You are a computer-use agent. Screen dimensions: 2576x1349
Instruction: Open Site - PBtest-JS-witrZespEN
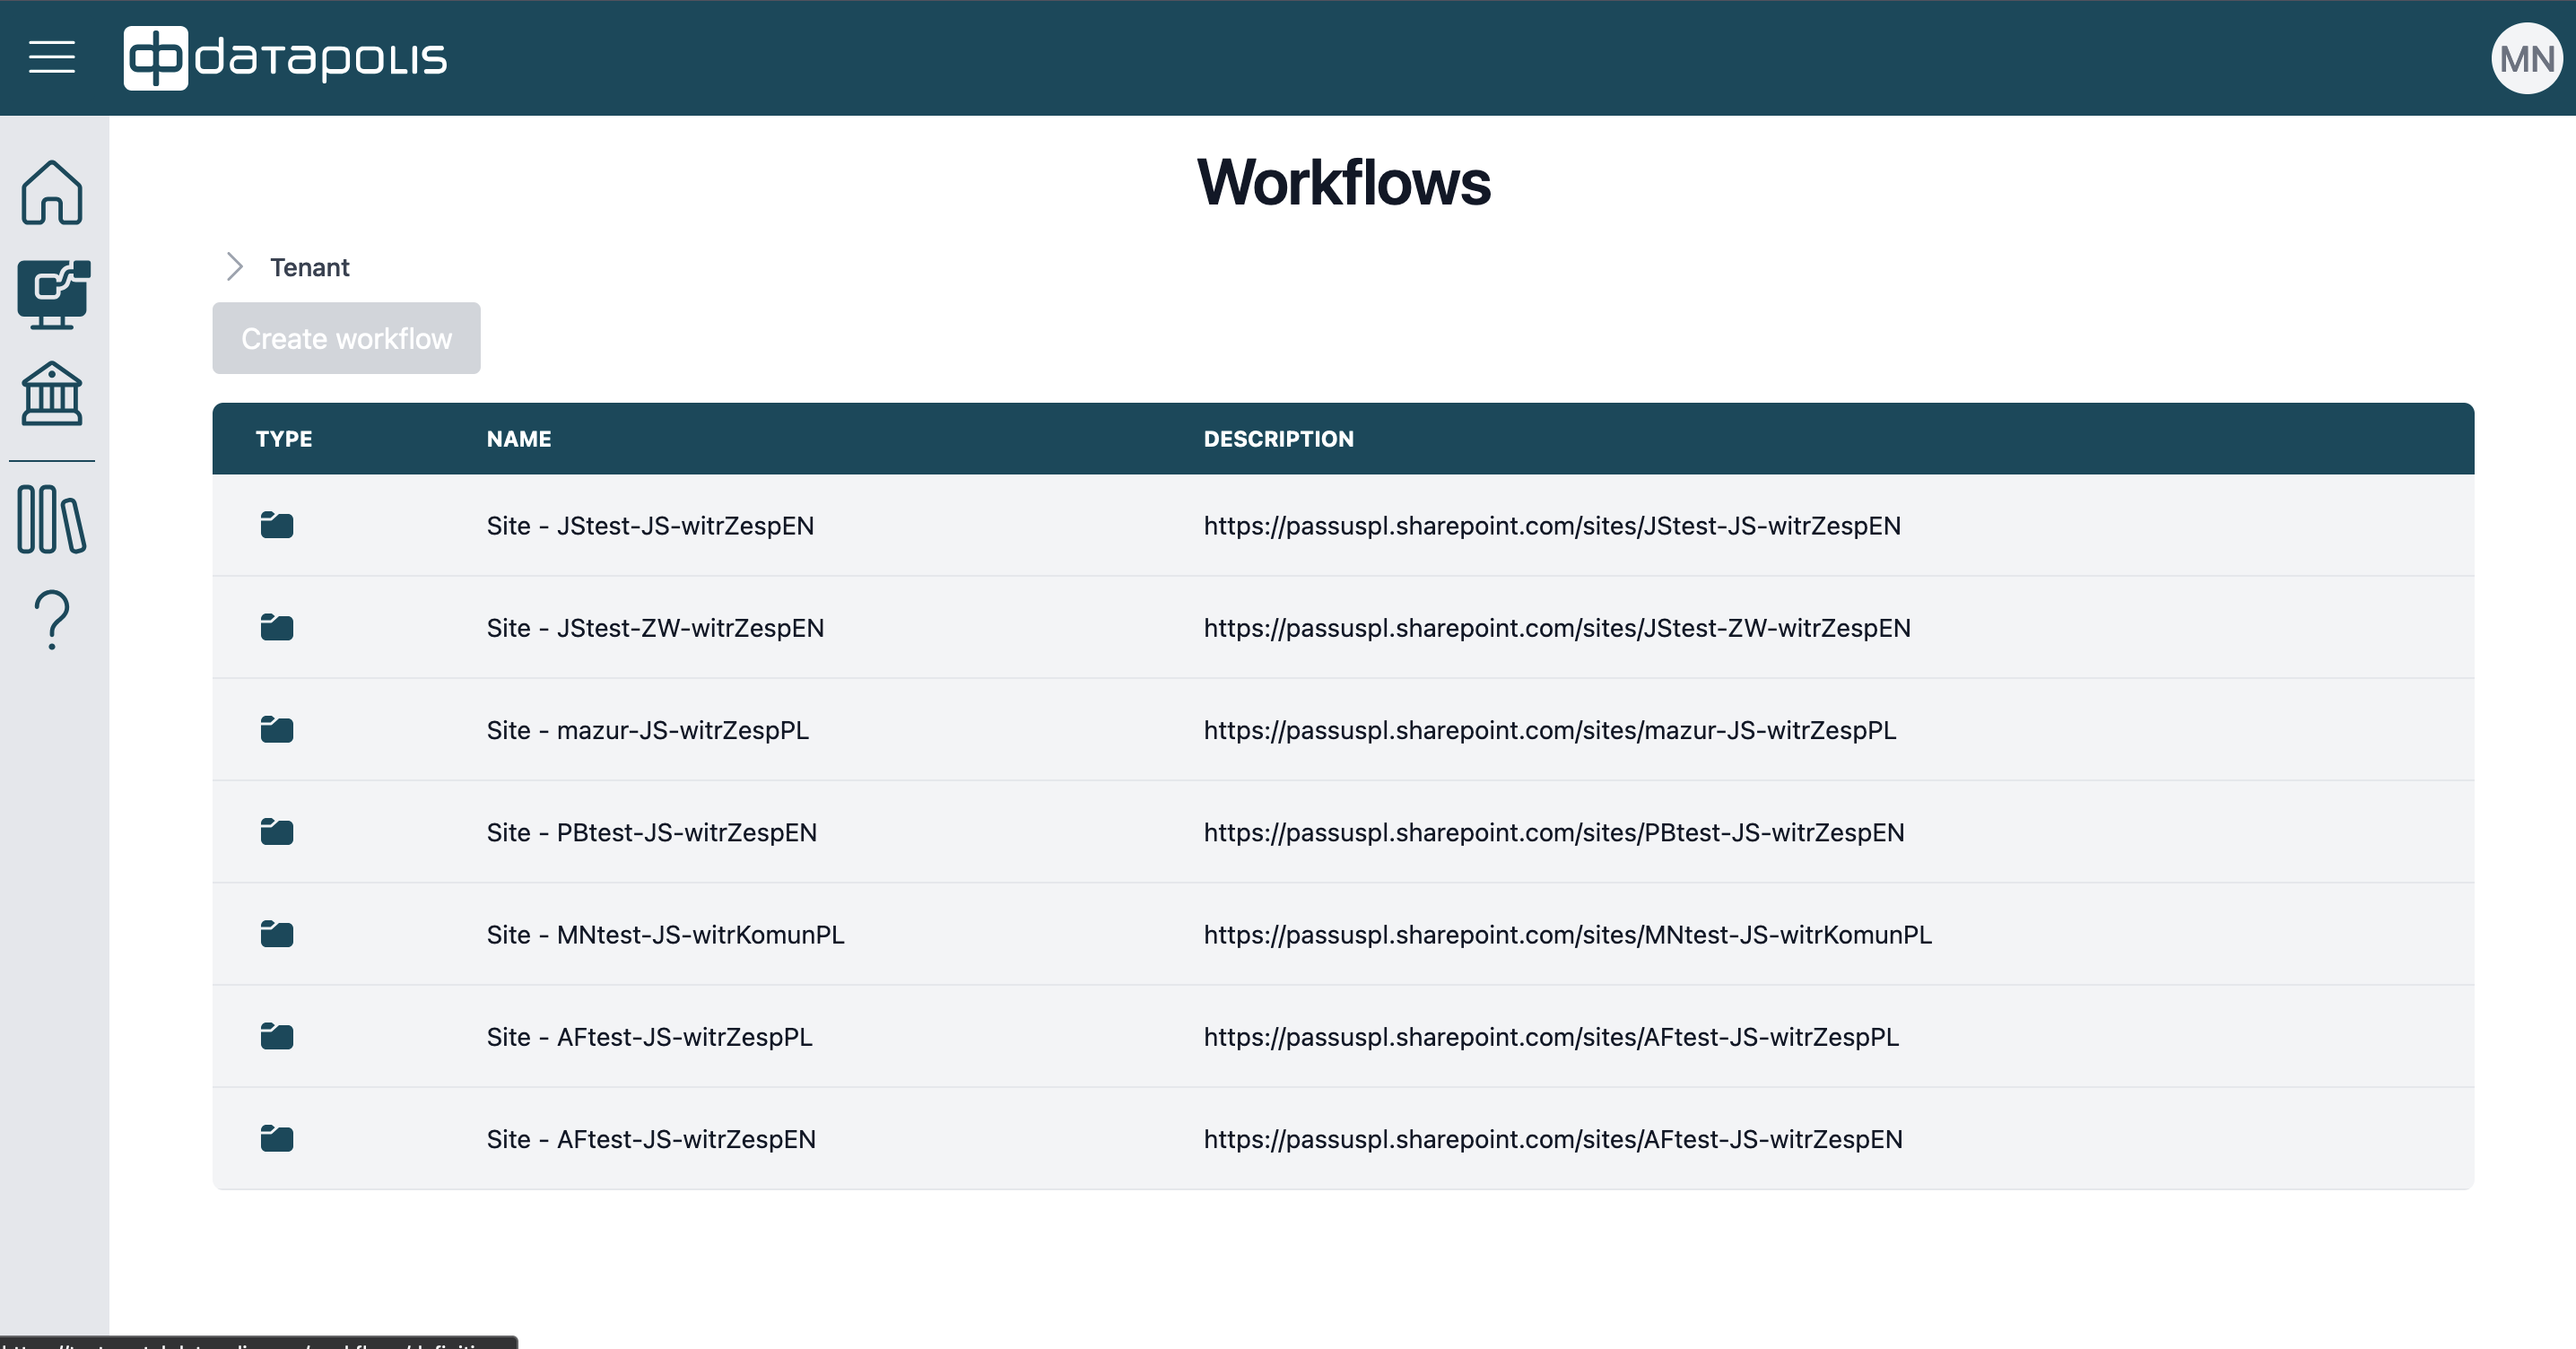pyautogui.click(x=651, y=832)
